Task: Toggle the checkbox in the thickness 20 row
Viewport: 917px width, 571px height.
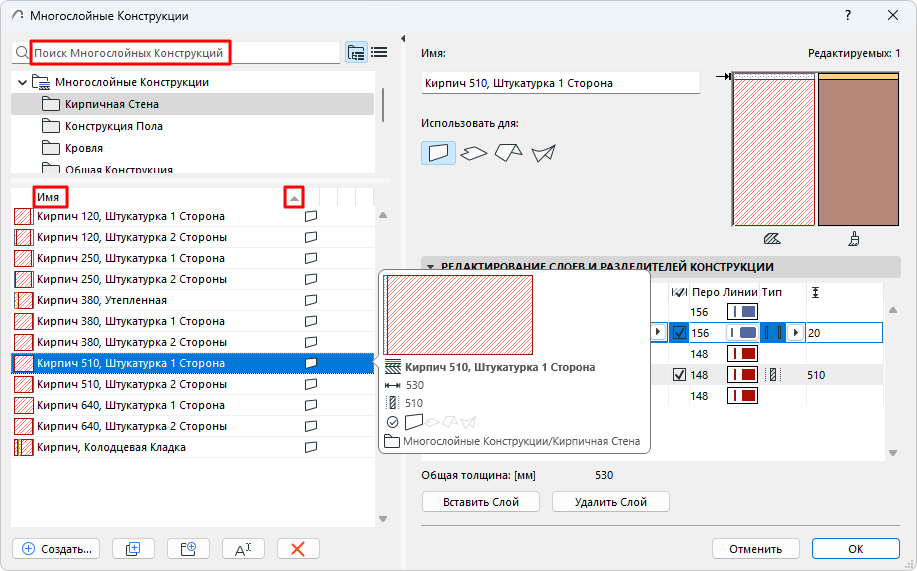Action: pyautogui.click(x=679, y=333)
